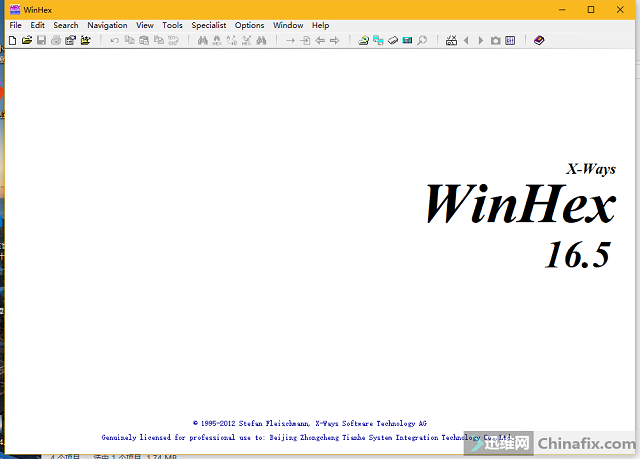
Task: Click the WinHex 16.5 splash logo
Action: pos(520,217)
